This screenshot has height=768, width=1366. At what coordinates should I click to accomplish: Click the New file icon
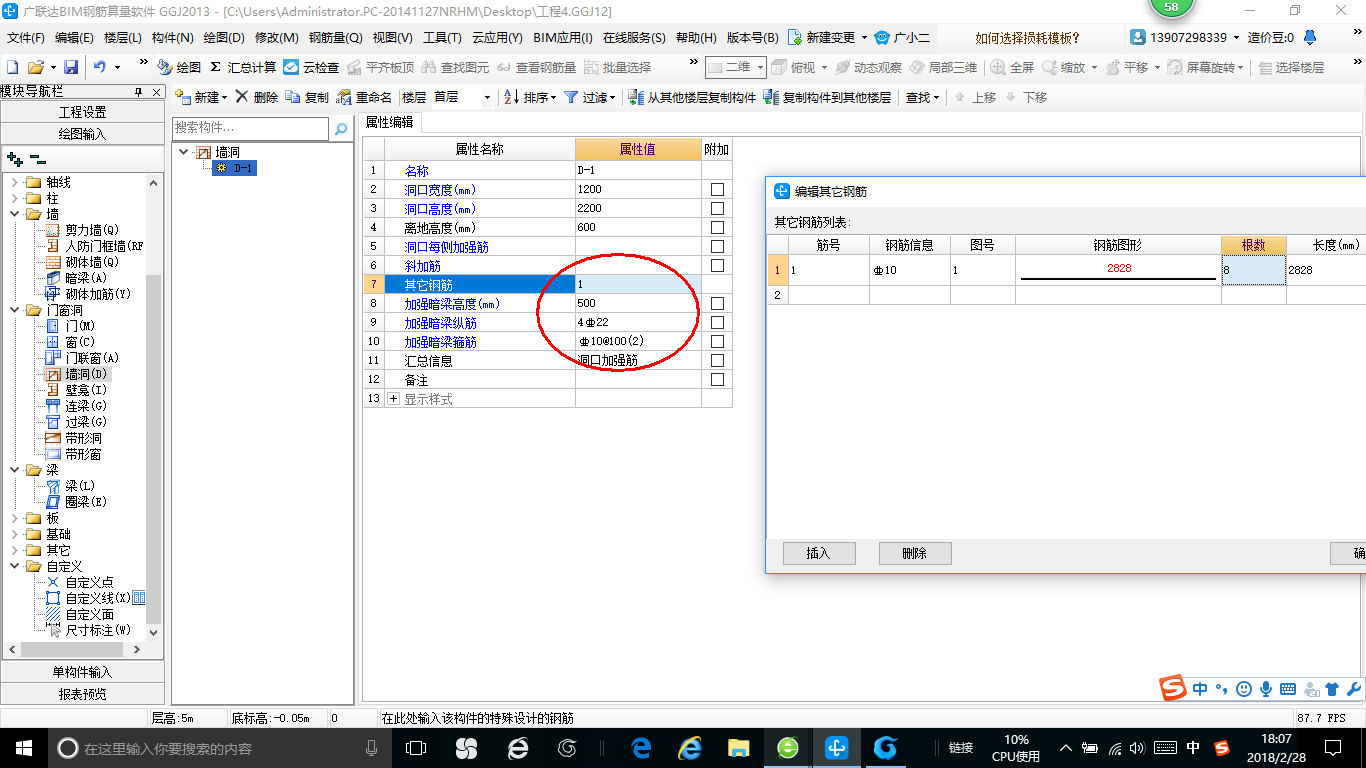(x=12, y=67)
